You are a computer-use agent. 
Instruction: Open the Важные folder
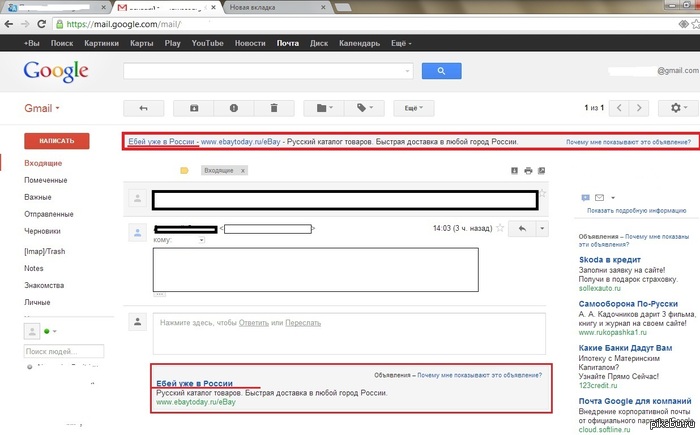[x=38, y=197]
